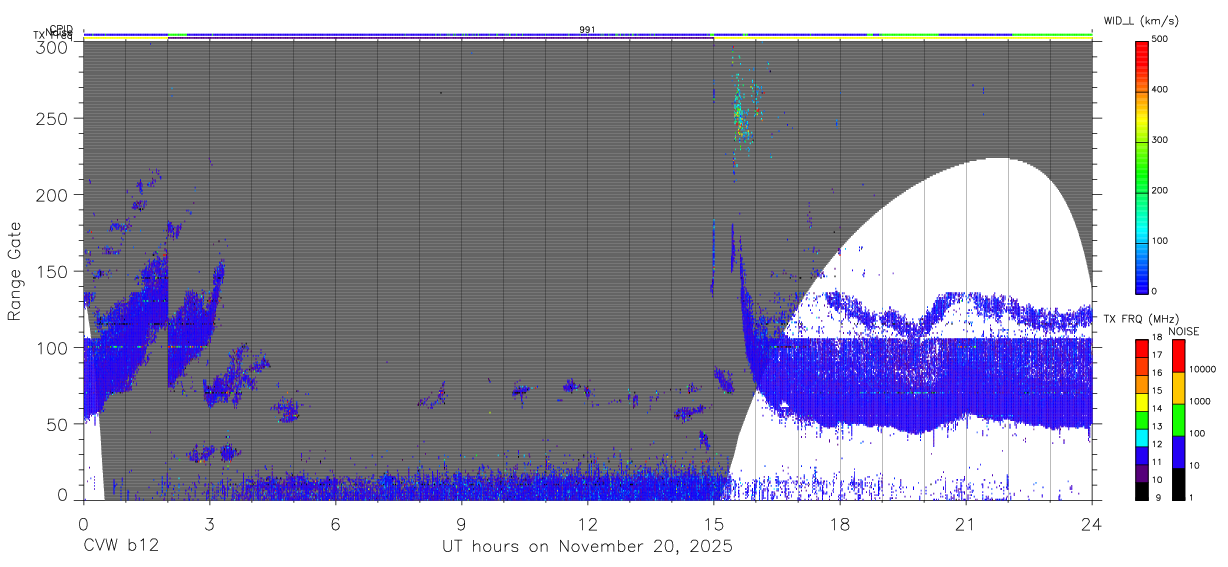
Task: Click the 12 tick on the UT hours axis
Action: click(587, 524)
